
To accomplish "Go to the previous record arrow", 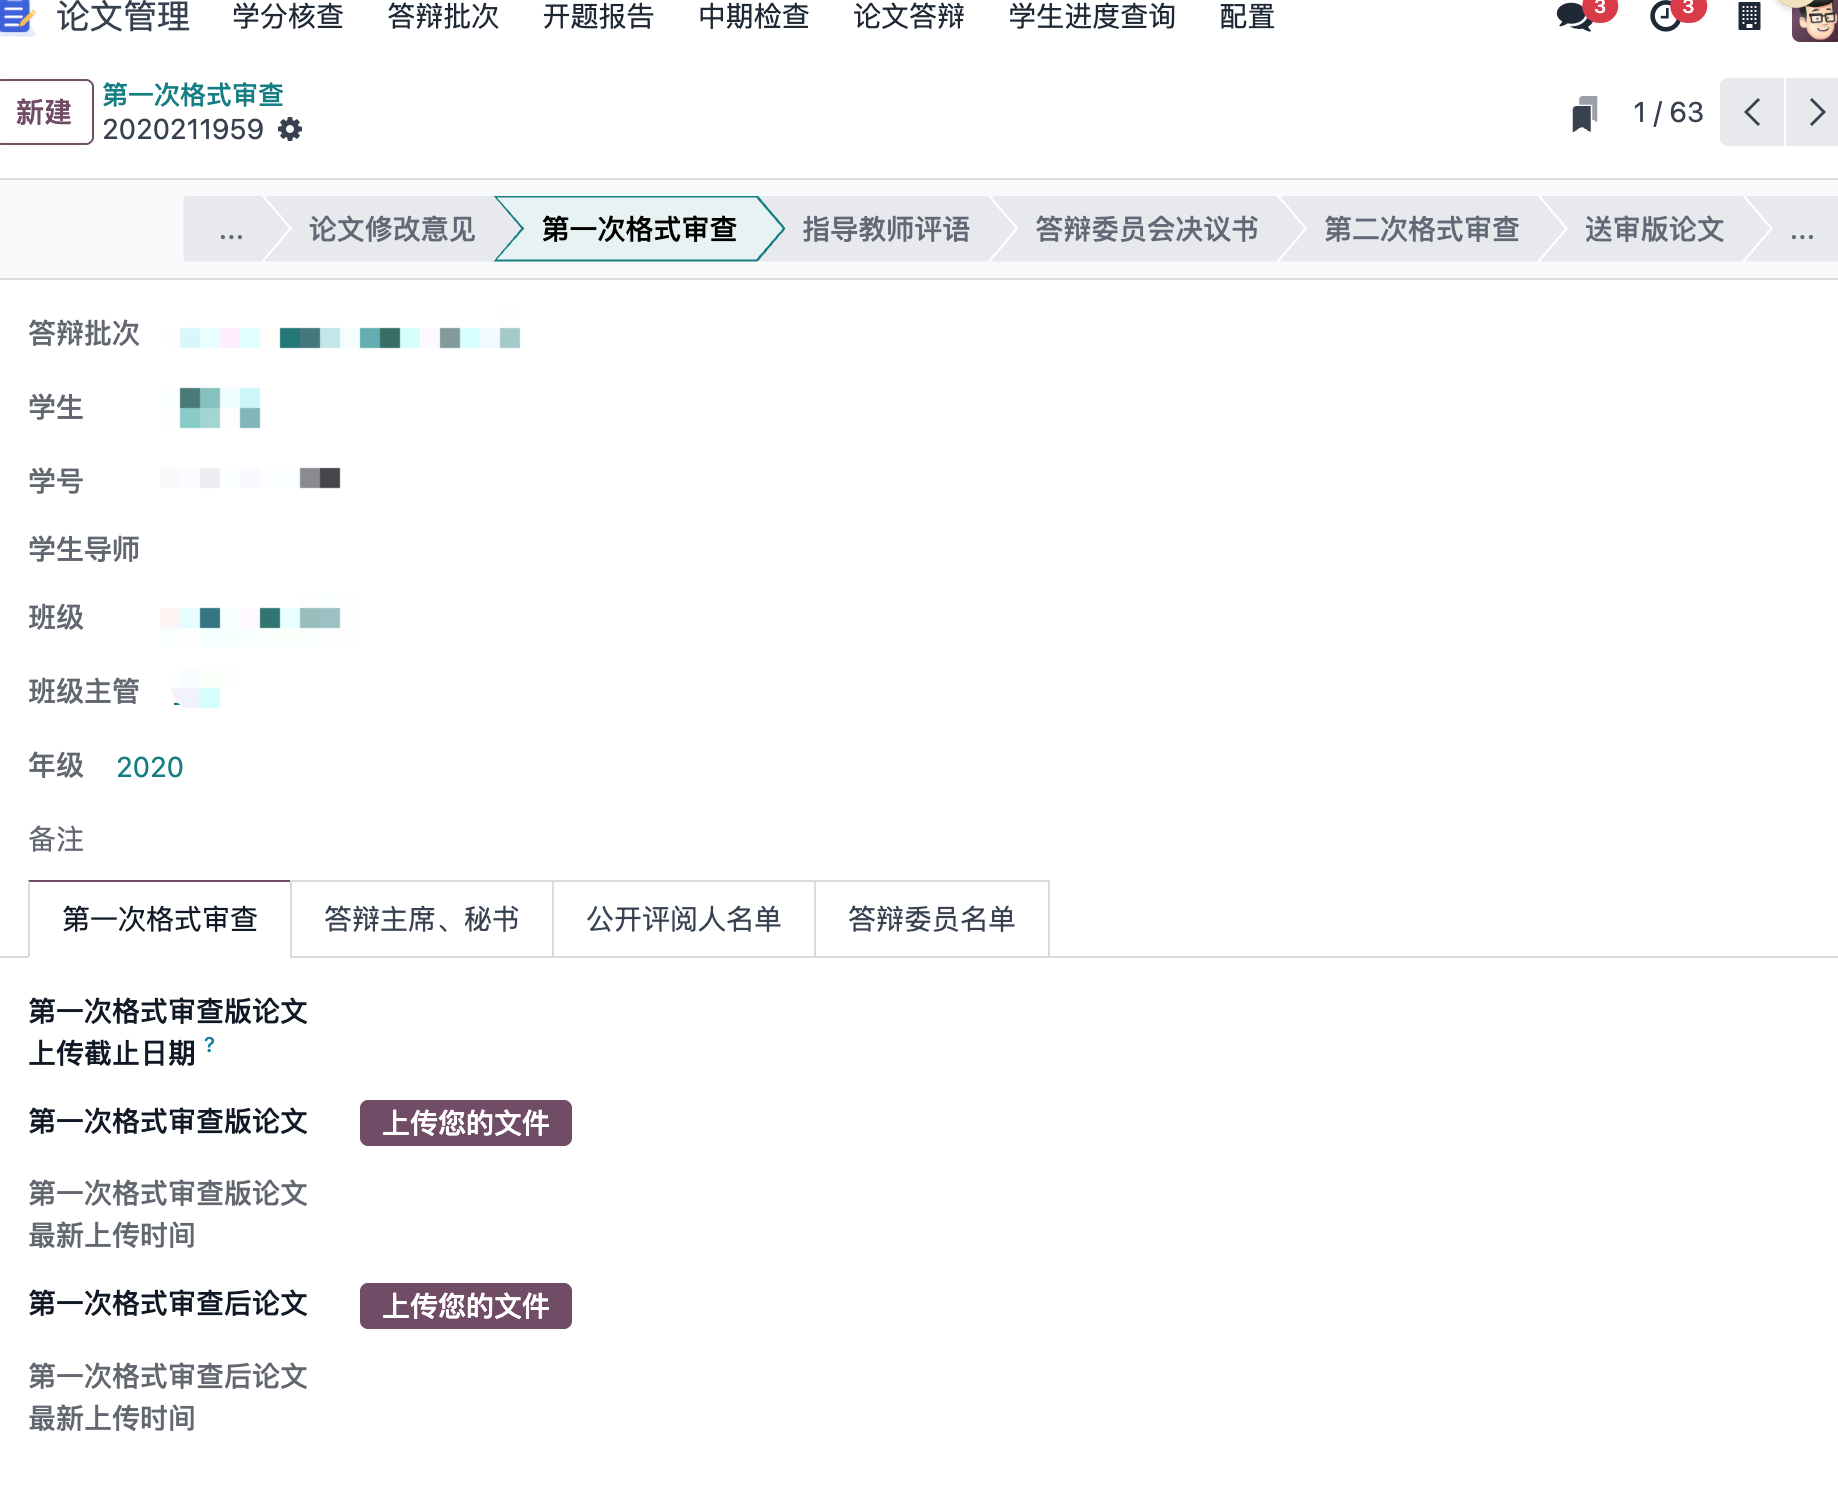I will (x=1752, y=113).
